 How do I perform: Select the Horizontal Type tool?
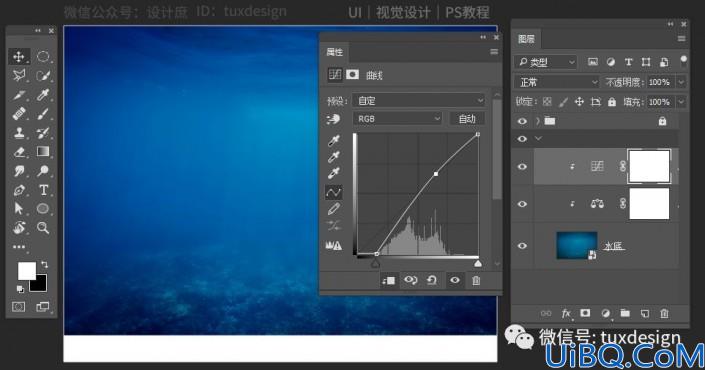click(x=43, y=190)
